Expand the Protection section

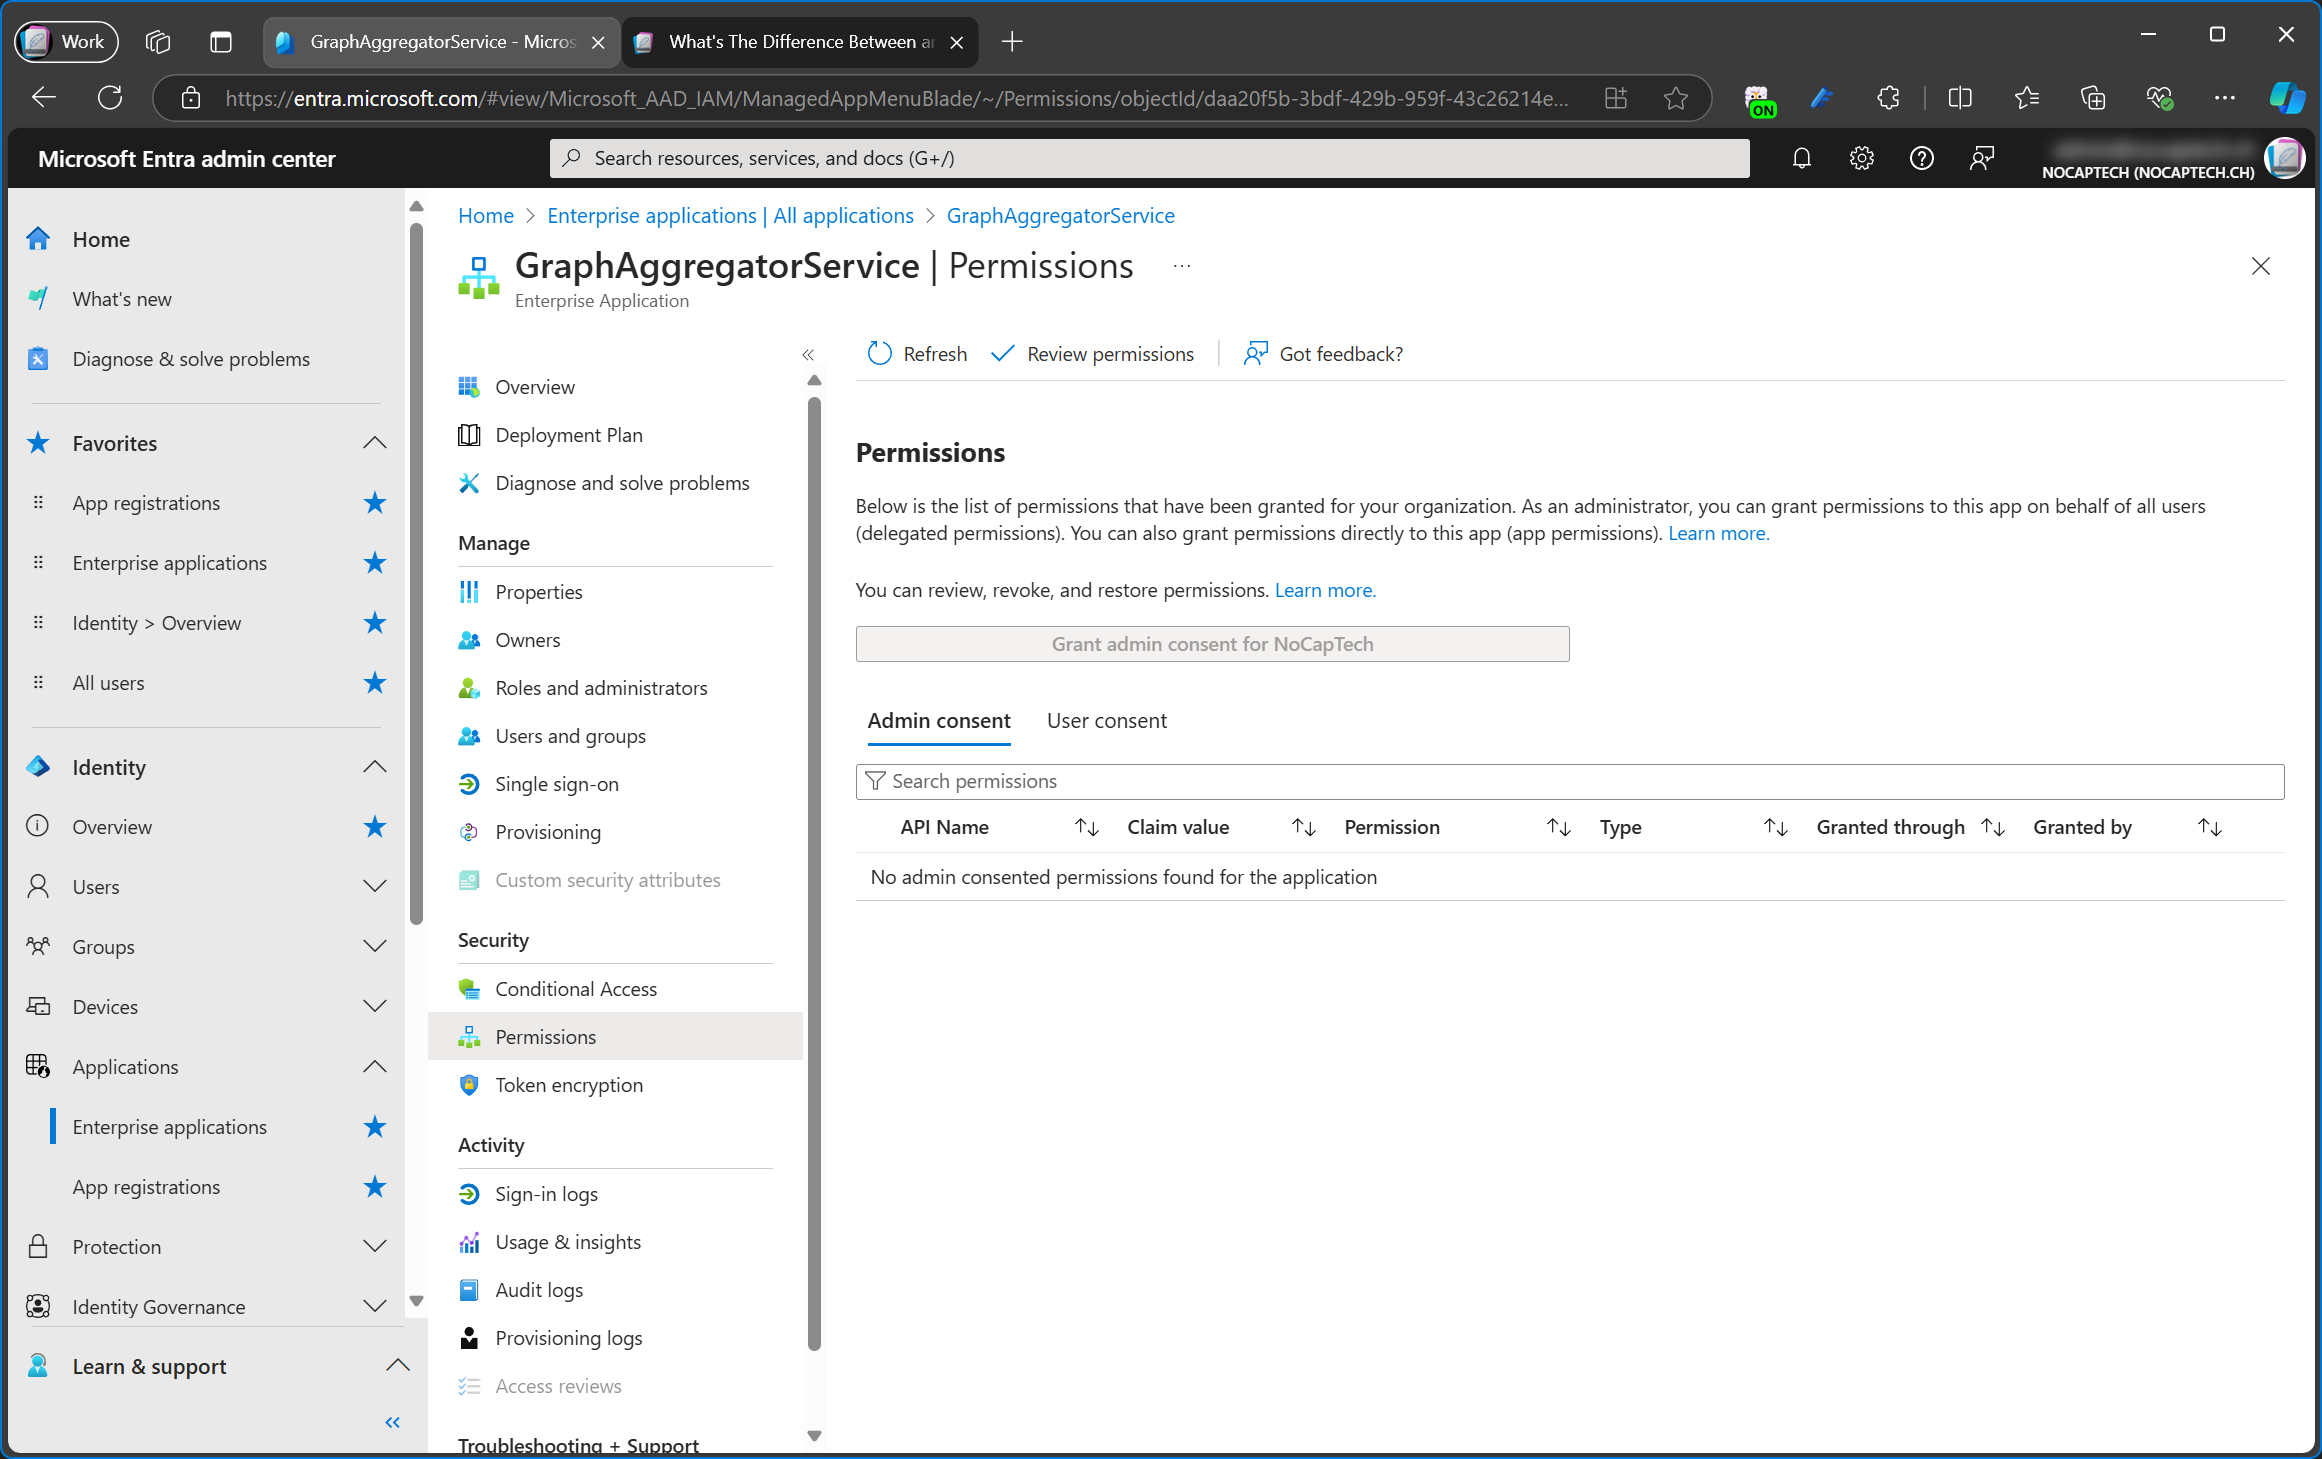pyautogui.click(x=374, y=1247)
